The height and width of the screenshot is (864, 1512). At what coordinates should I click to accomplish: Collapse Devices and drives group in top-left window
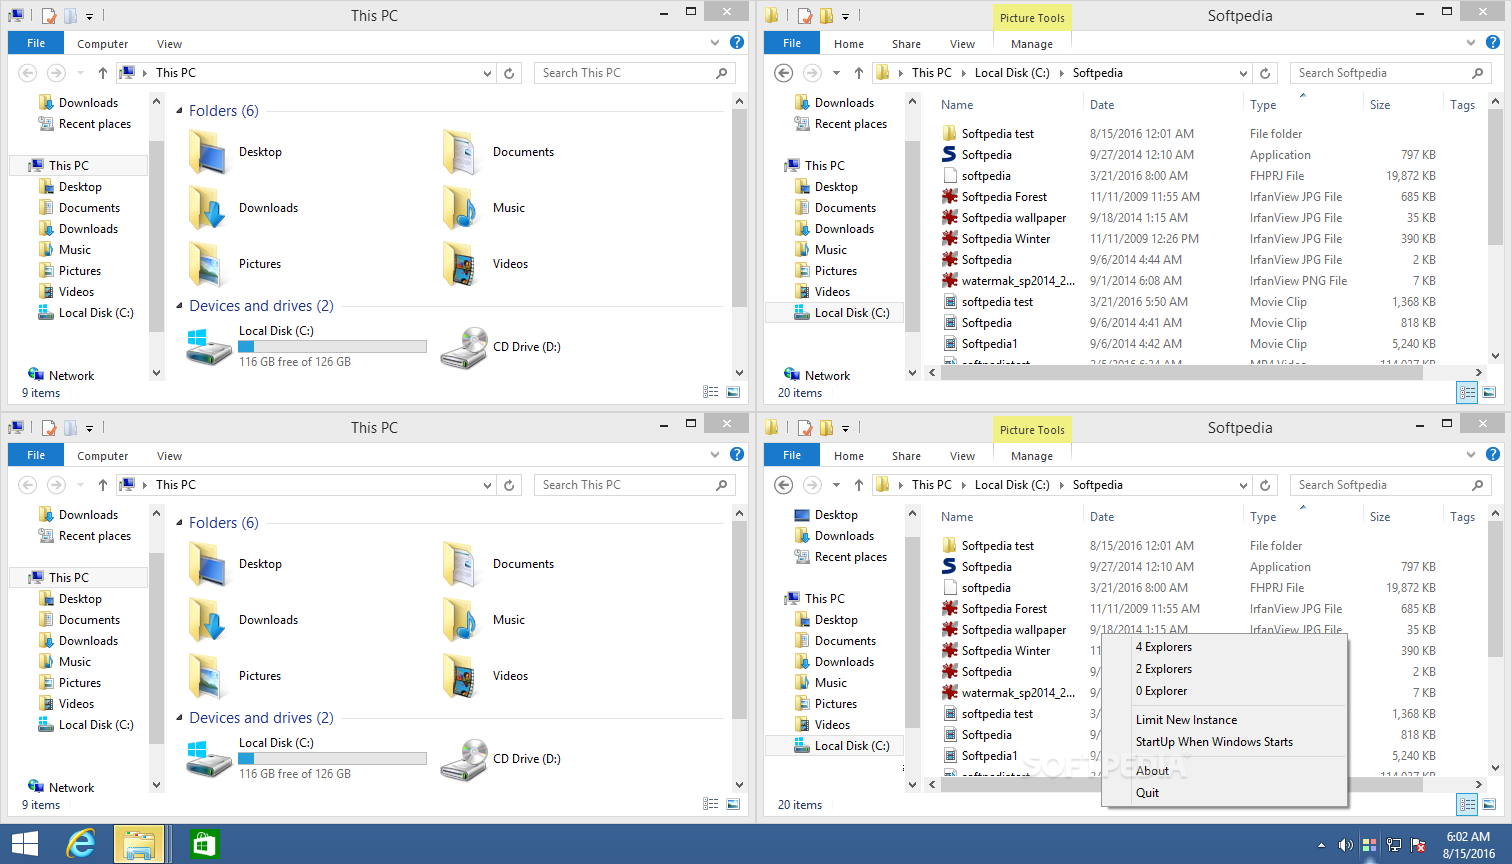(180, 306)
